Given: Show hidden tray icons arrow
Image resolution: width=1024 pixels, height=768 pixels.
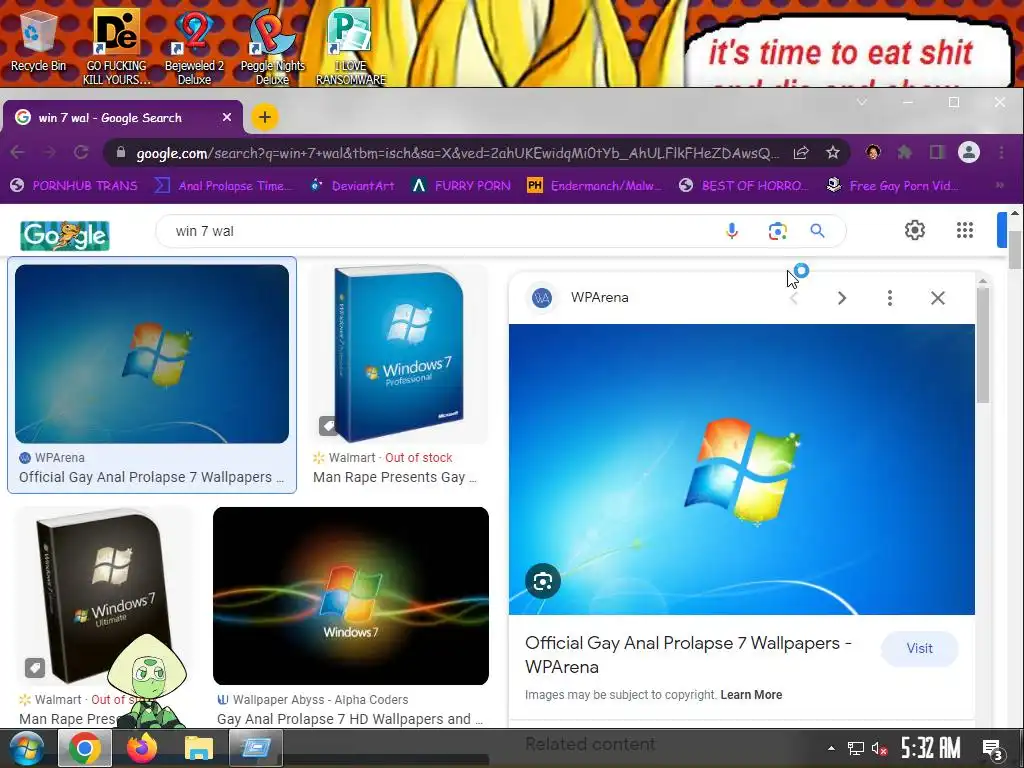Looking at the screenshot, I should coord(831,748).
